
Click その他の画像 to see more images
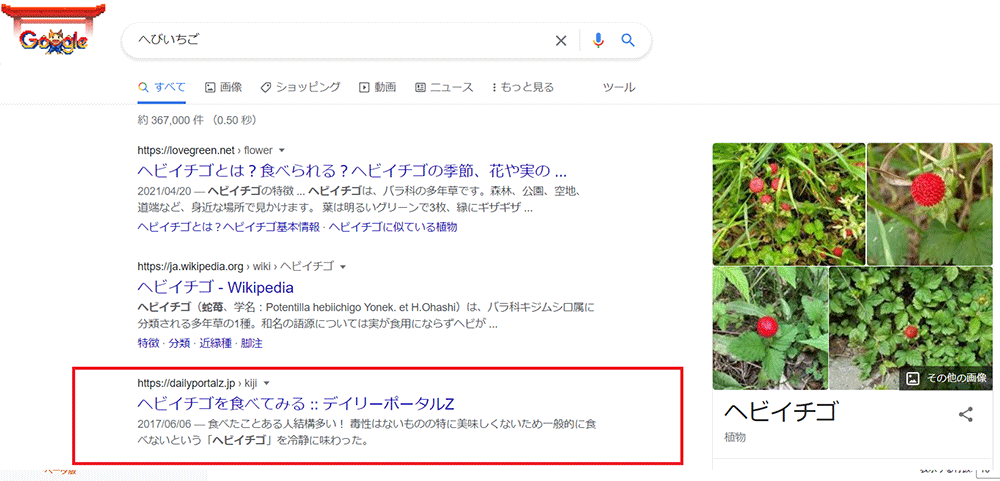[x=946, y=378]
